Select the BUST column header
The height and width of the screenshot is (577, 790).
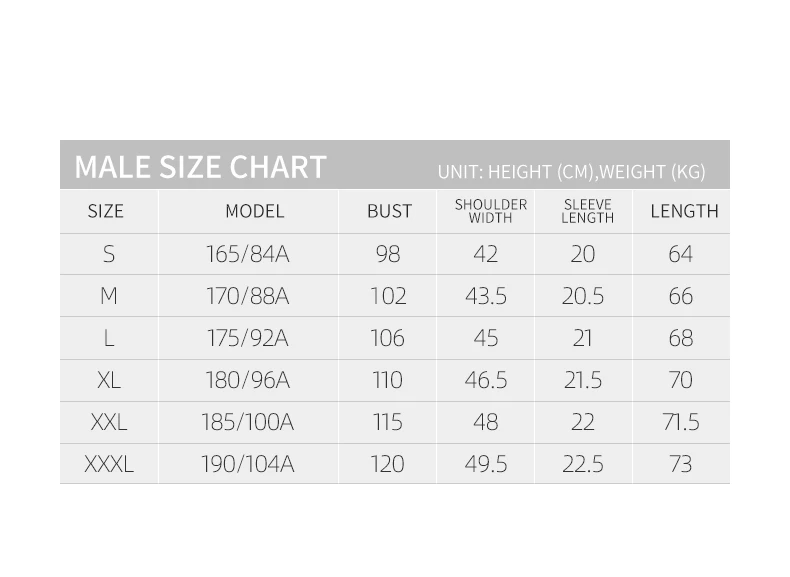[389, 211]
